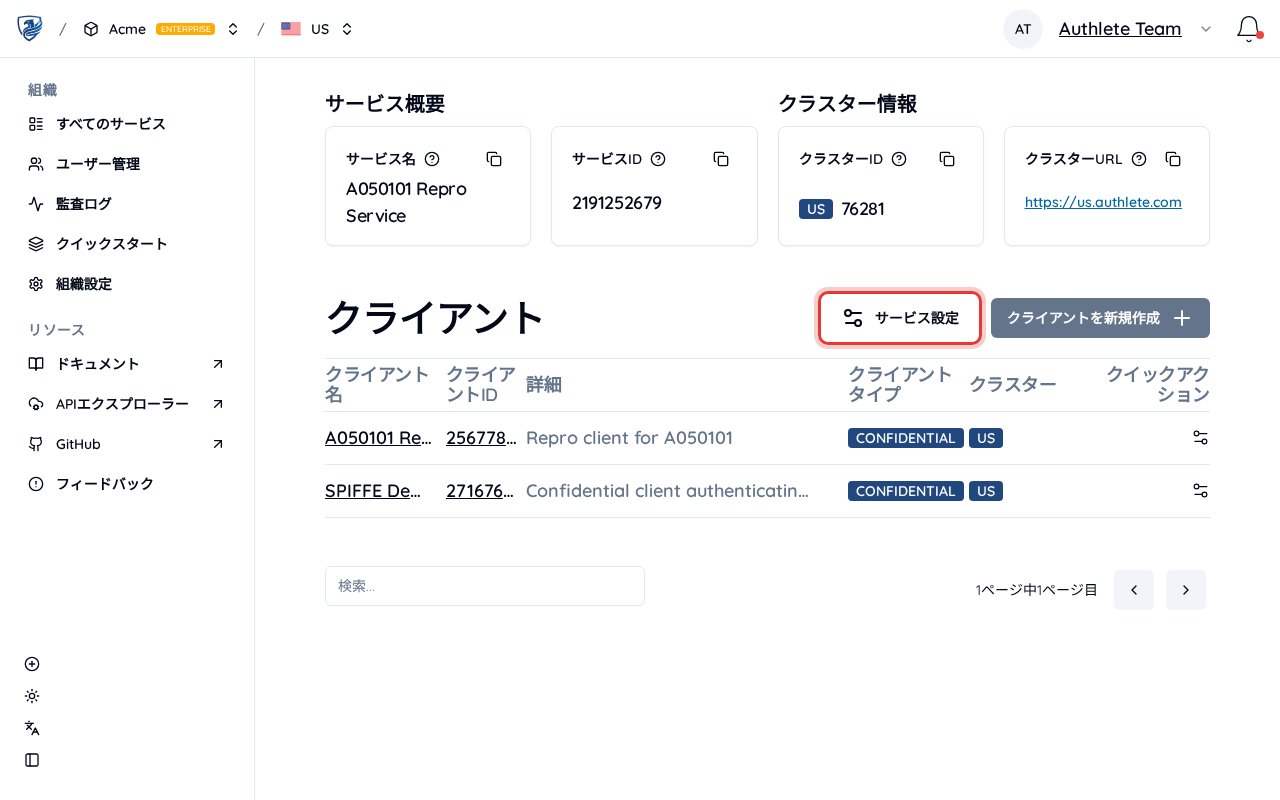This screenshot has width=1280, height=800.
Task: Open the A050101 Re... client name link
Action: tap(378, 438)
